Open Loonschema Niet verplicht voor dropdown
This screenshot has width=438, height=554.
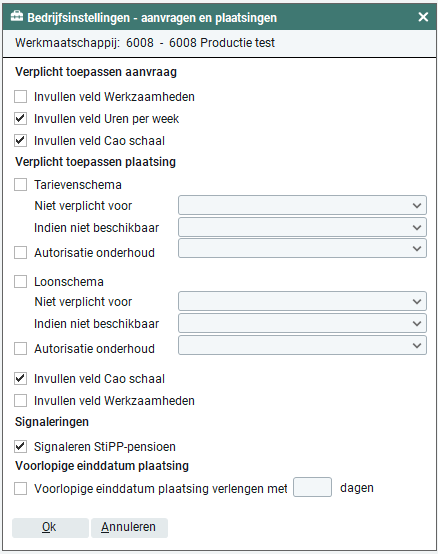[x=302, y=301]
